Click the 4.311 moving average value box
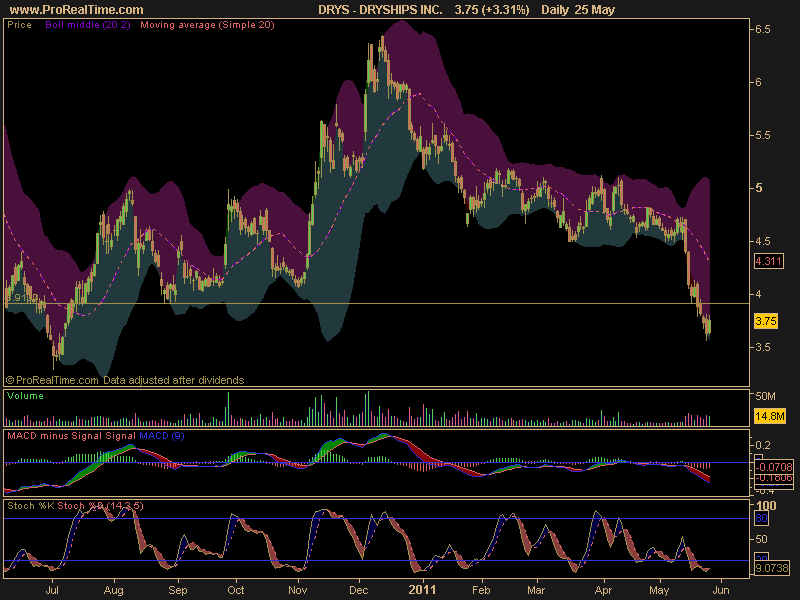Viewport: 800px width, 600px height. coord(768,261)
